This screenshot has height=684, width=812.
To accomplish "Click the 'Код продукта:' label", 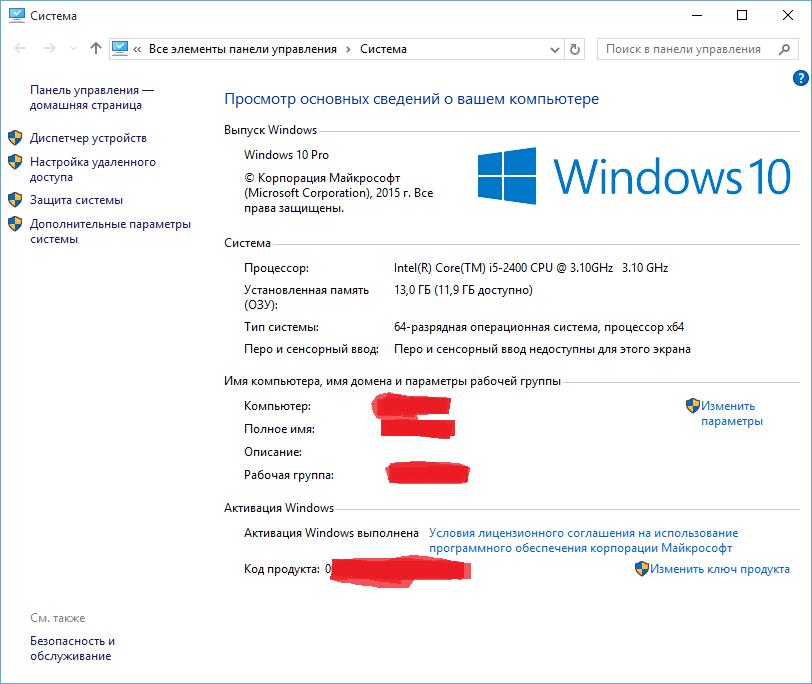I will coord(282,569).
